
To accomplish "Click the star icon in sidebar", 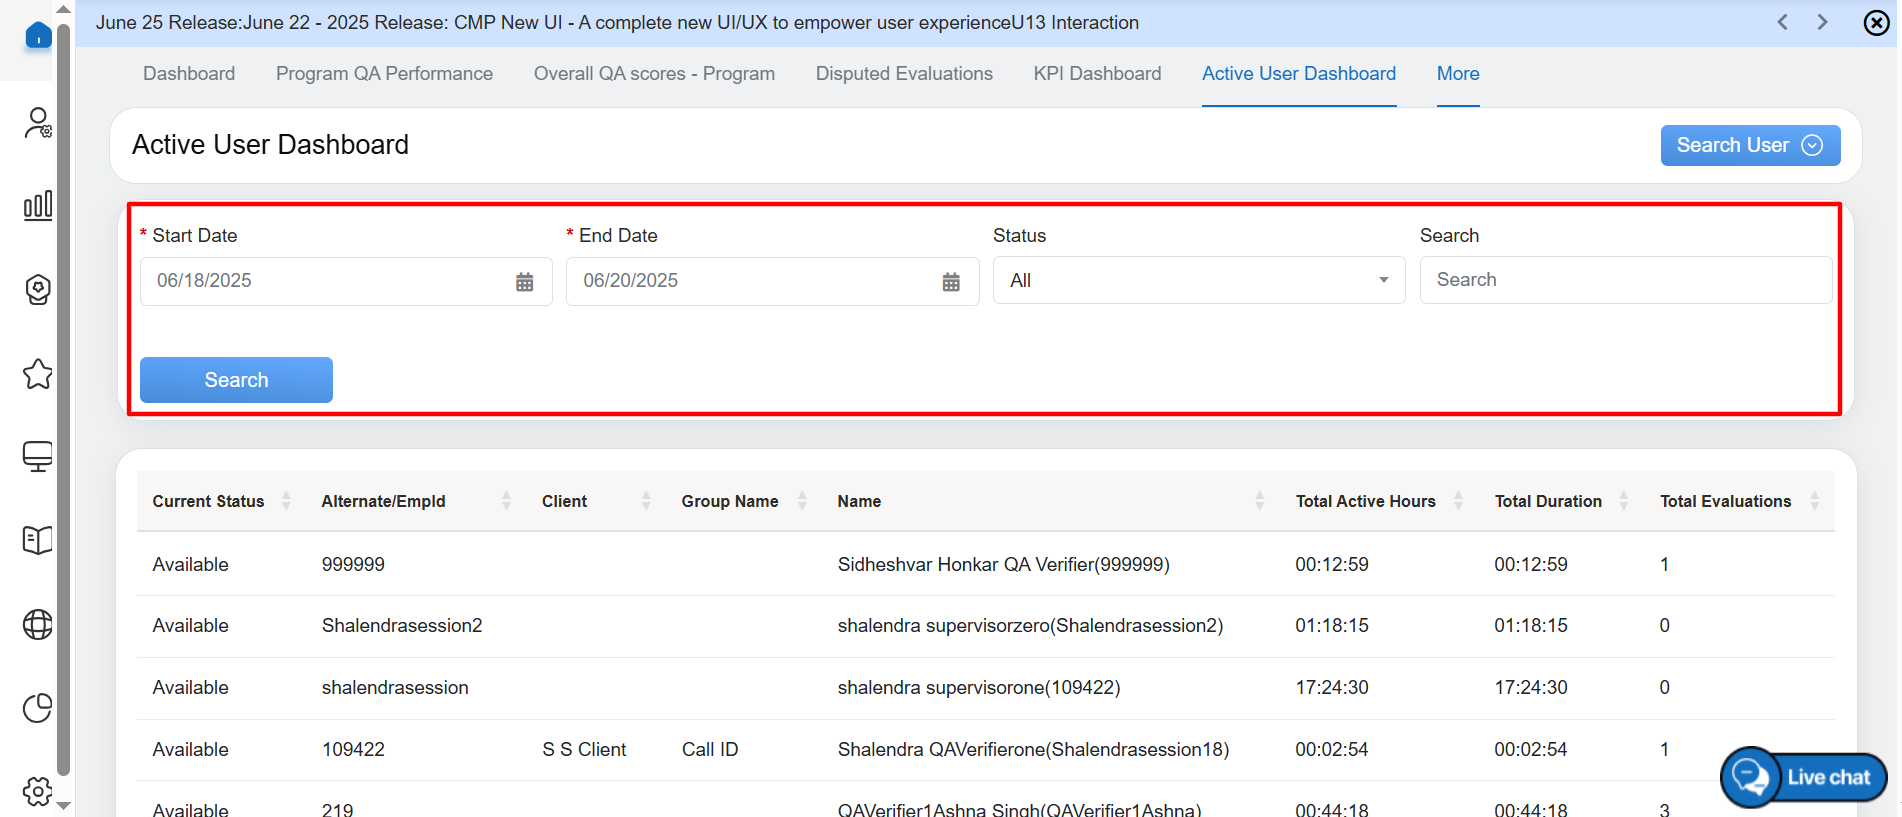I will coord(38,374).
